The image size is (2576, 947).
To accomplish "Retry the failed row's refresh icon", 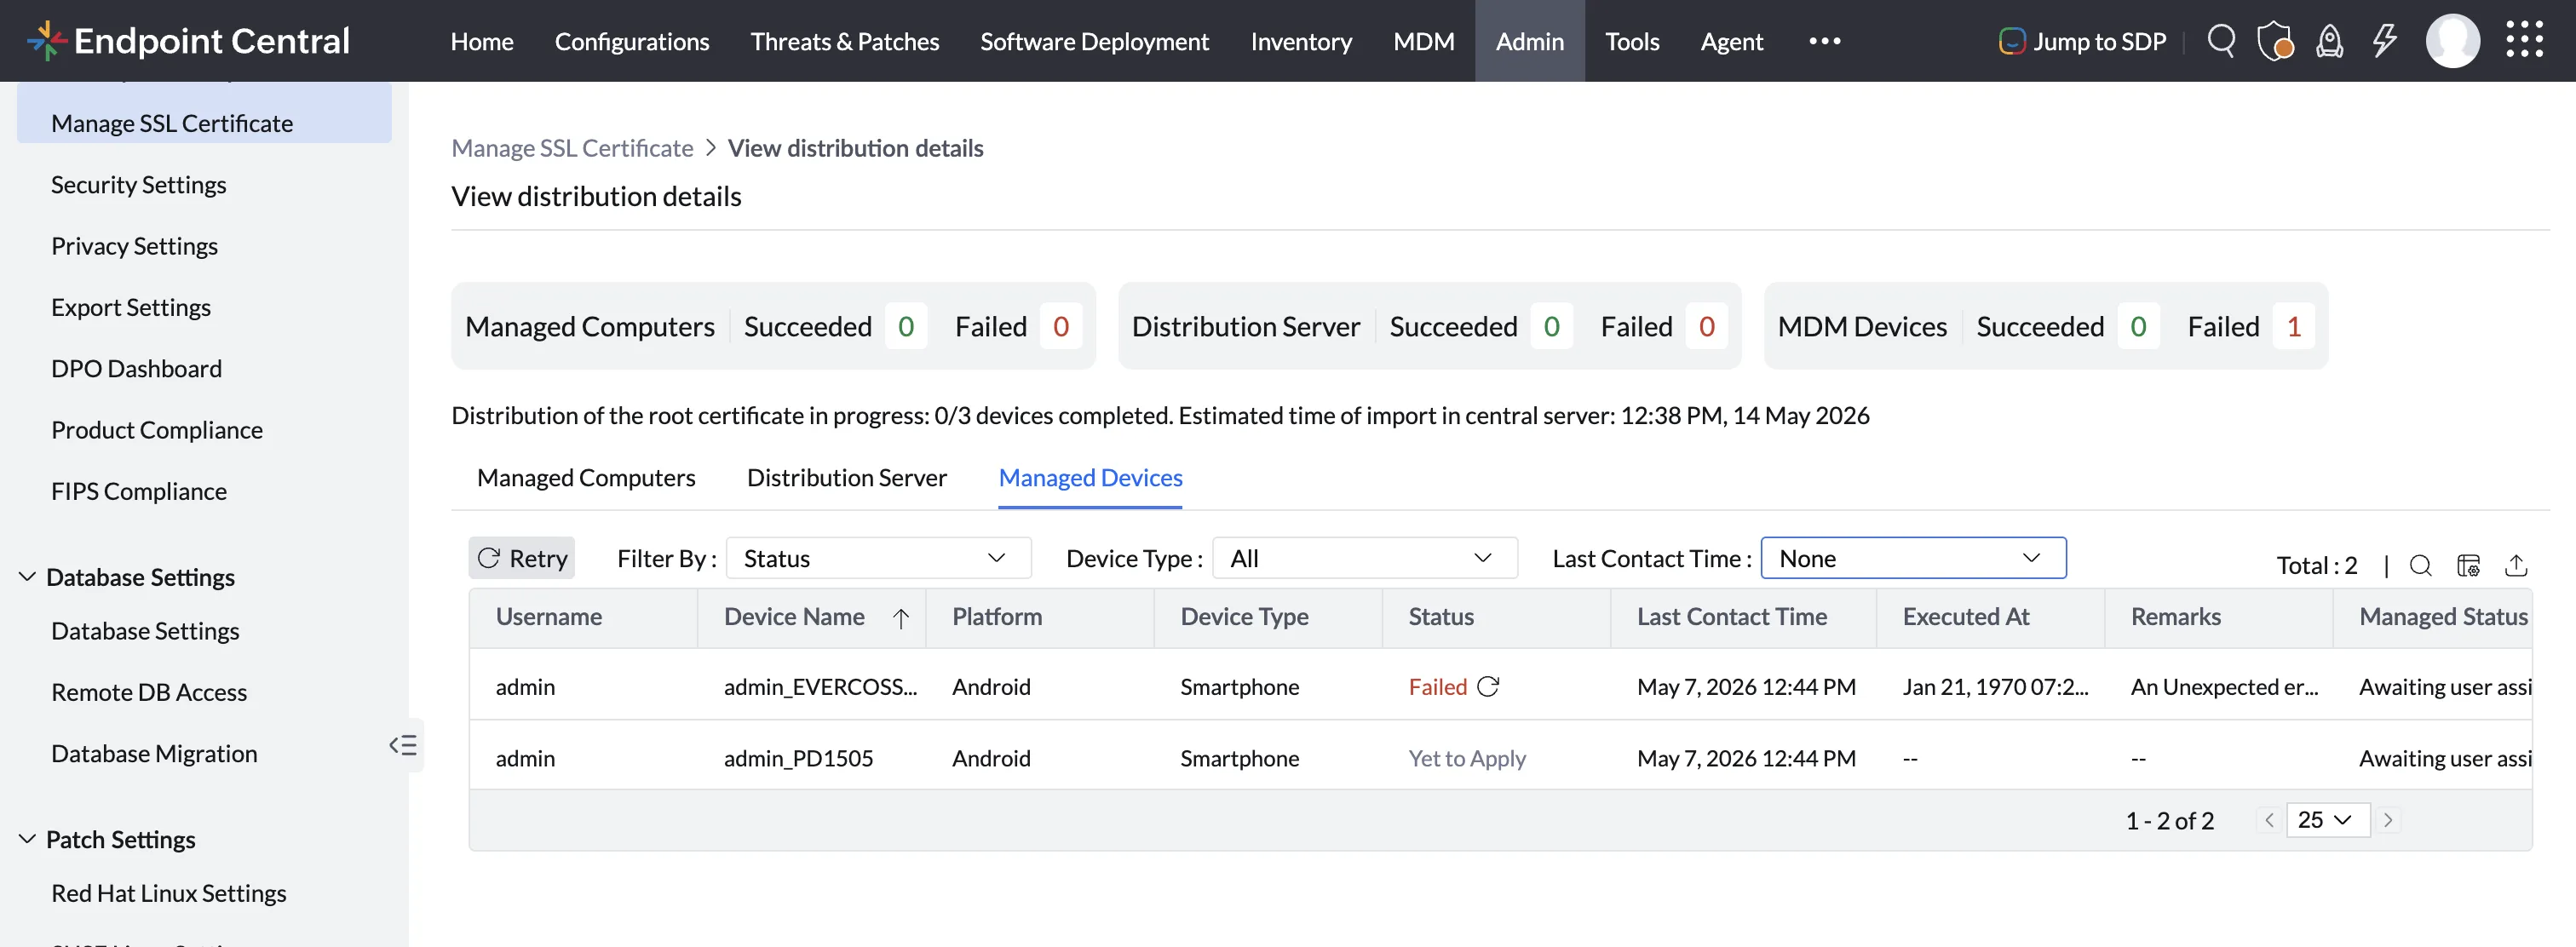I will [1488, 686].
